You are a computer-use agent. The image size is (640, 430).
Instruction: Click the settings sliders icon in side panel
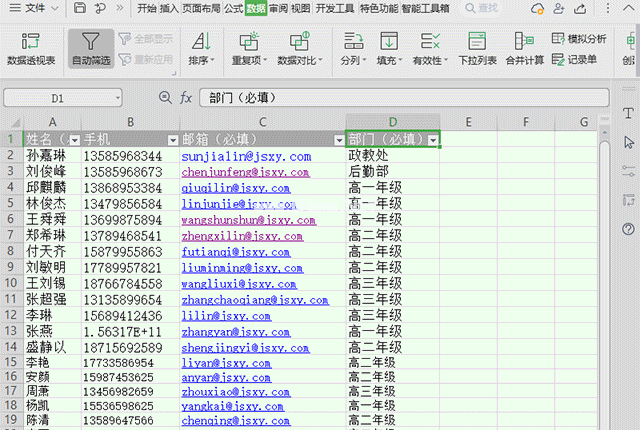(x=629, y=171)
